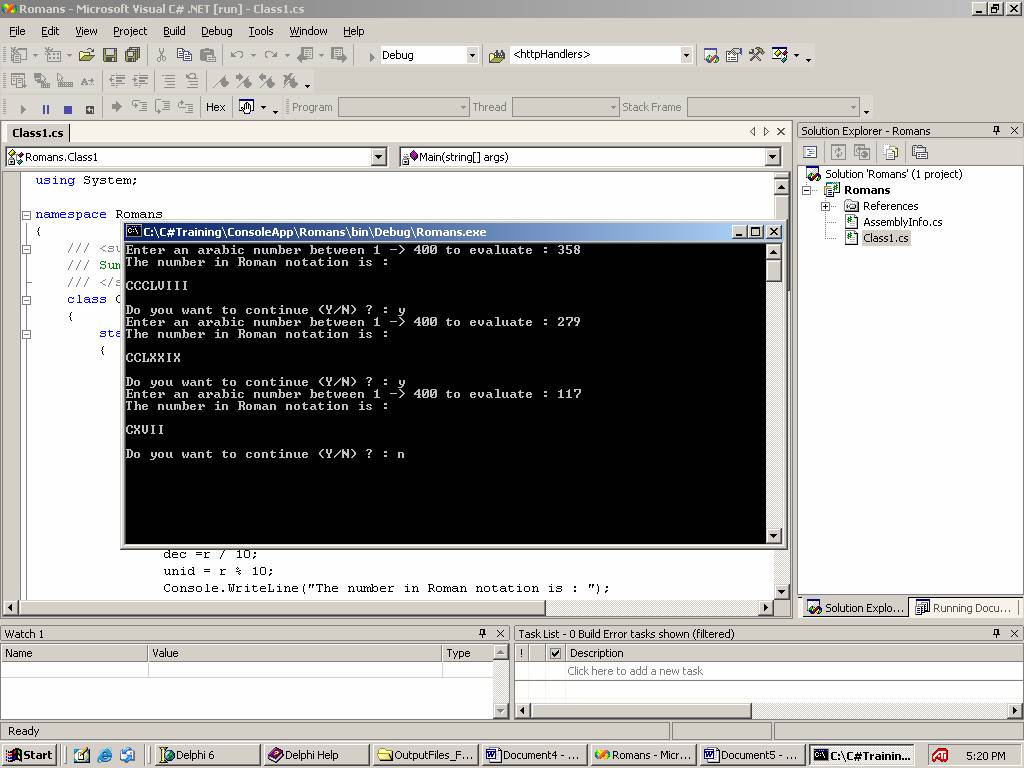Click the console window vertical scrollbar down arrow
The image size is (1024, 768).
pos(773,536)
